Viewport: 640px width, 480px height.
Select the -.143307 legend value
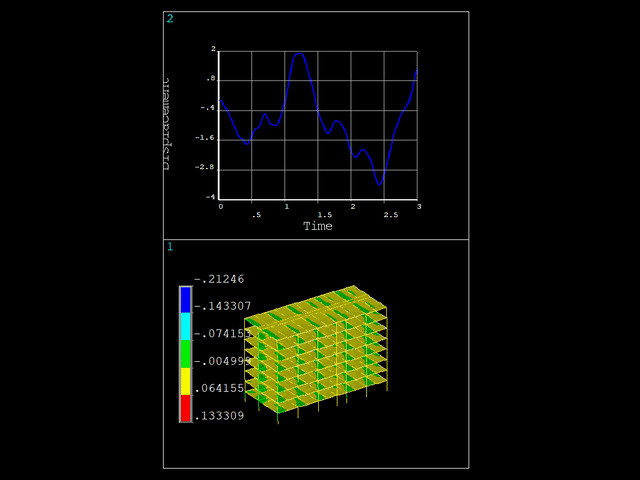pos(223,306)
